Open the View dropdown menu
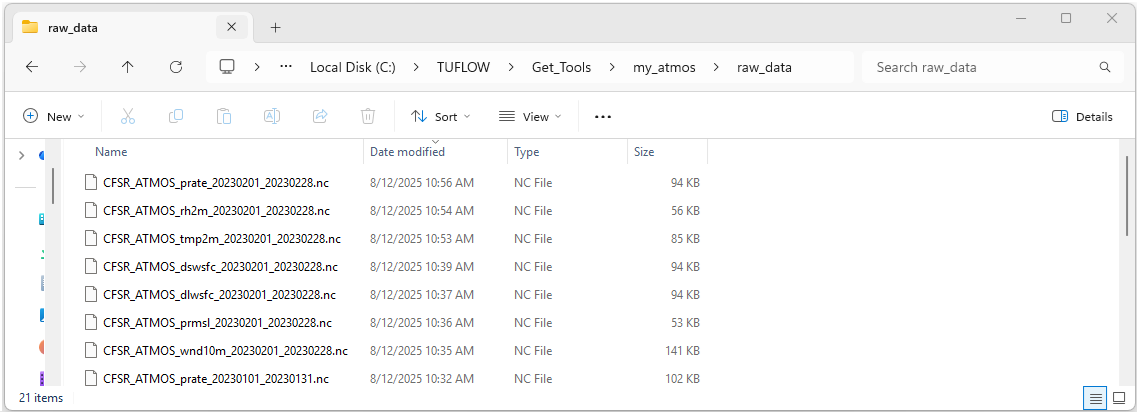Viewport: 1138px width, 412px height. [x=530, y=116]
